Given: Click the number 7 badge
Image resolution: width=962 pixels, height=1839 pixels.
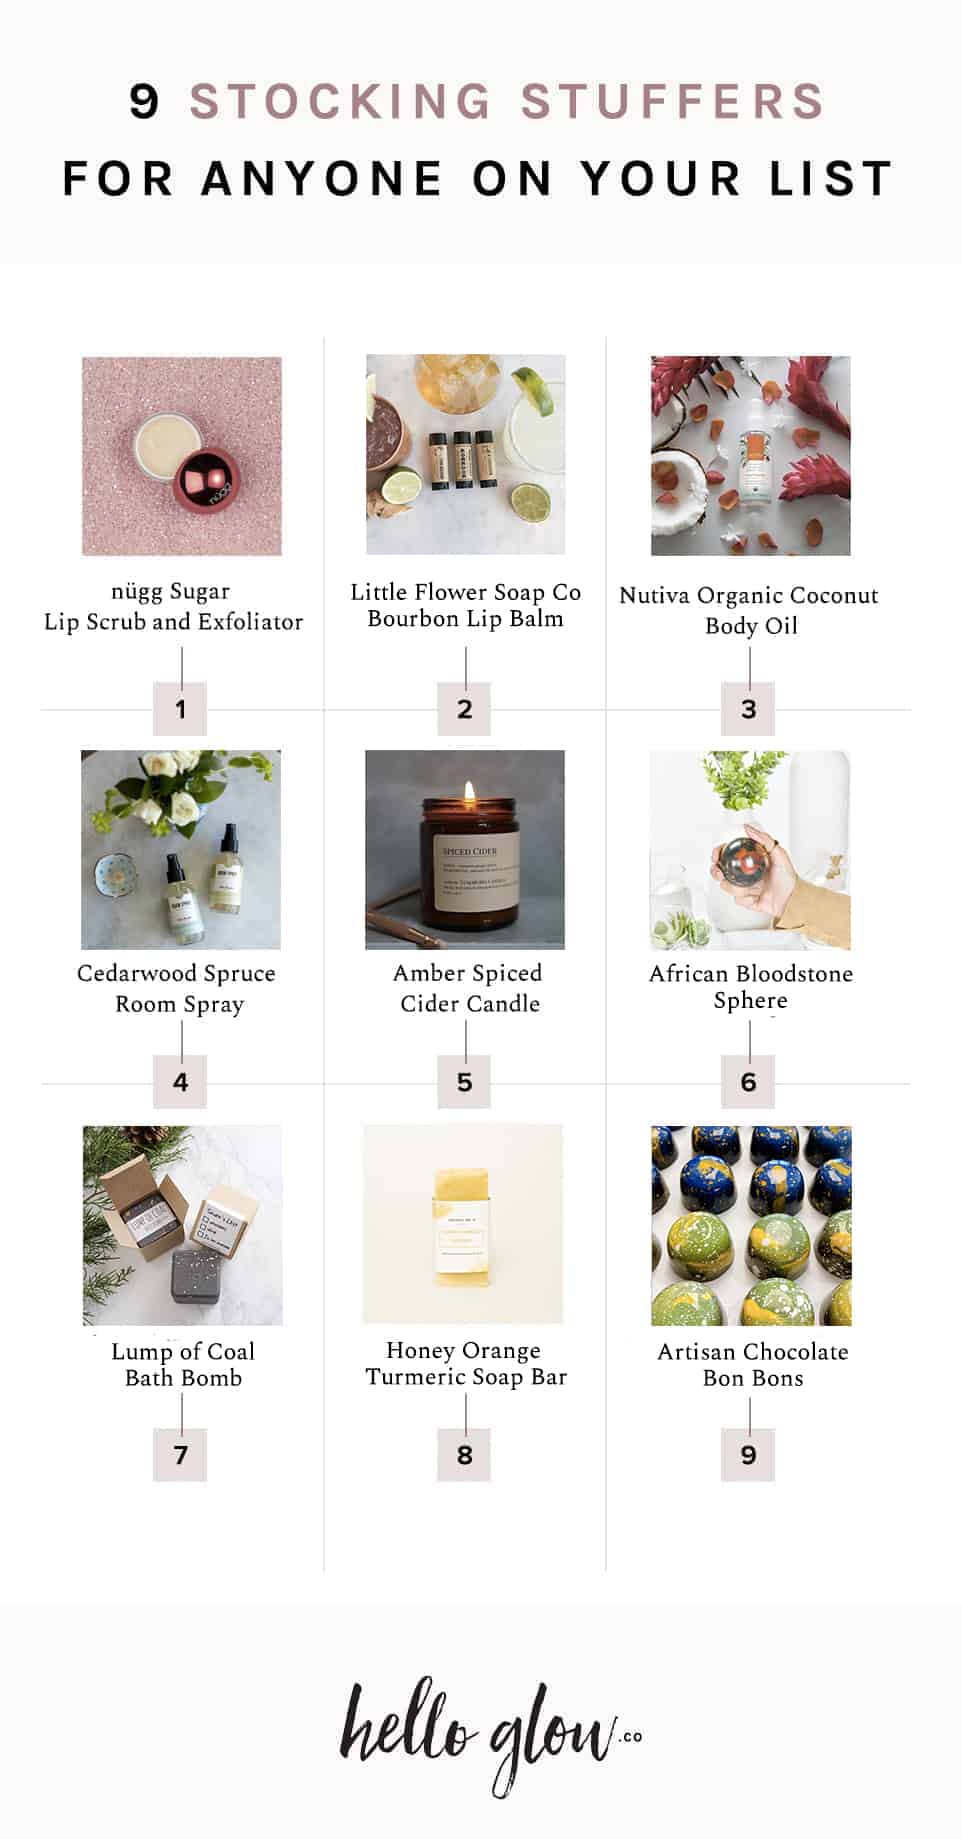Looking at the screenshot, I should (x=180, y=1455).
